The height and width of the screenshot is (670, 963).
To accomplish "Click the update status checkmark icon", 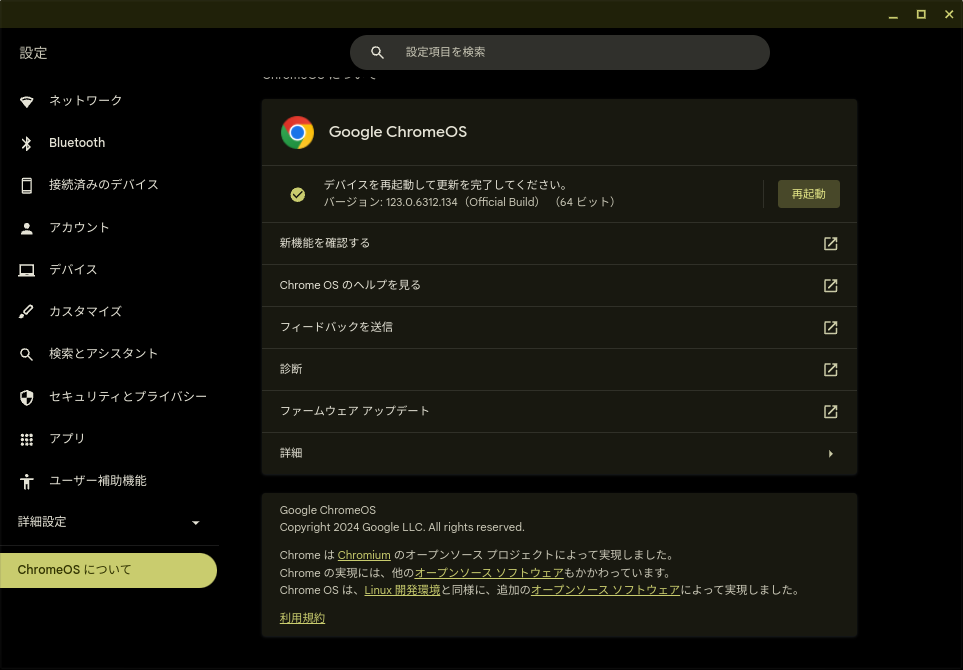I will [x=298, y=195].
